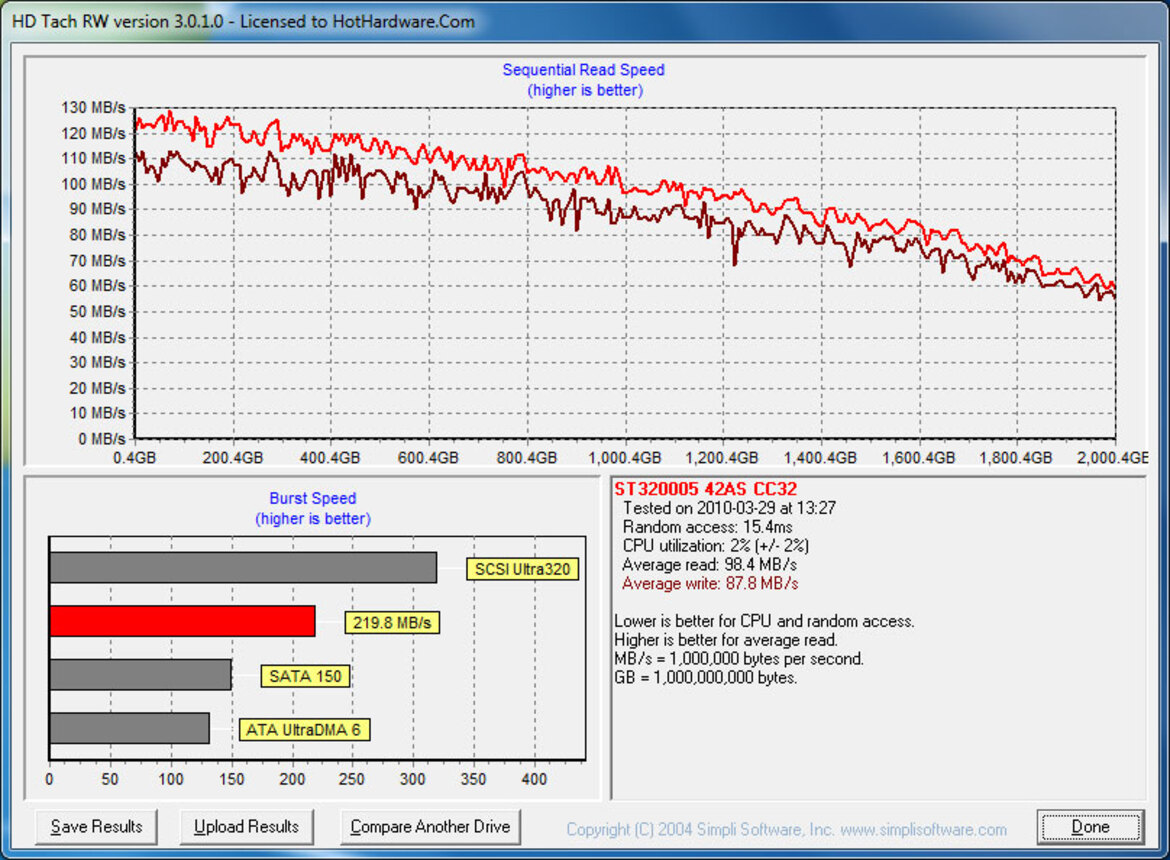Click the SATA 150 yellow label

305,677
